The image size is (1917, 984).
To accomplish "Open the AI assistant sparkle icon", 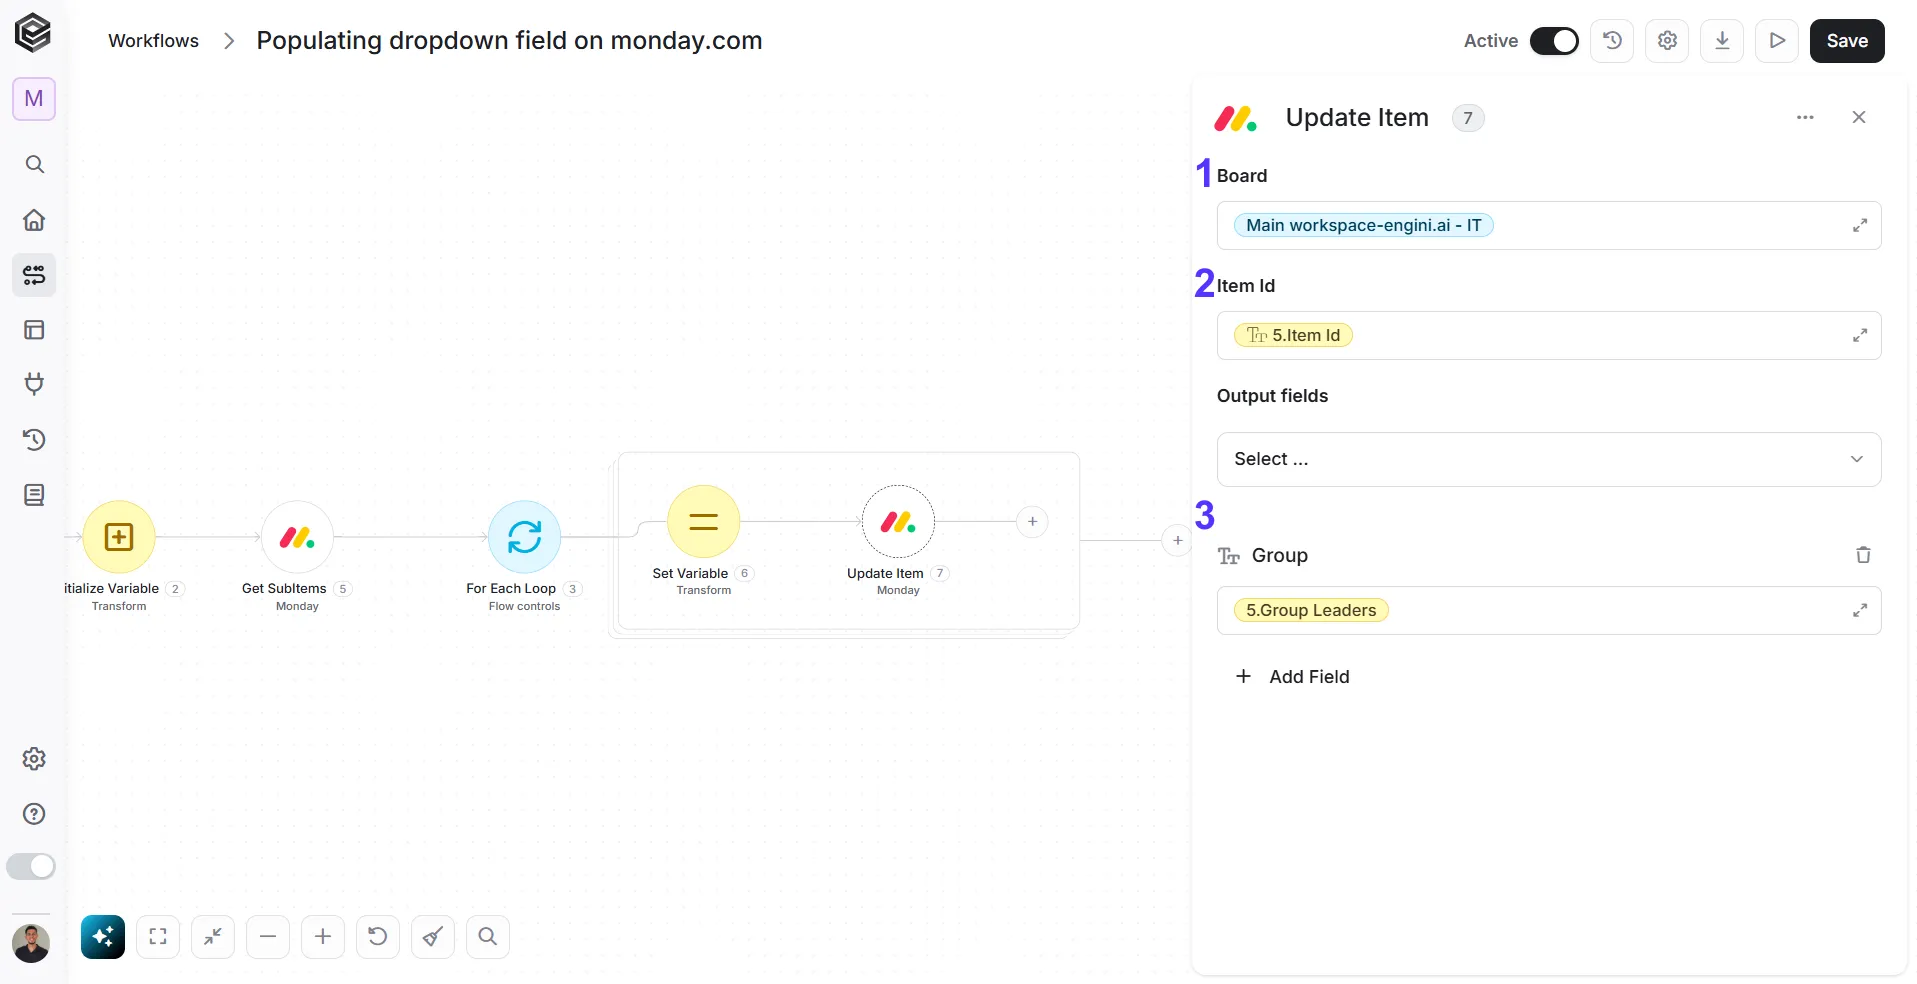I will pos(103,937).
